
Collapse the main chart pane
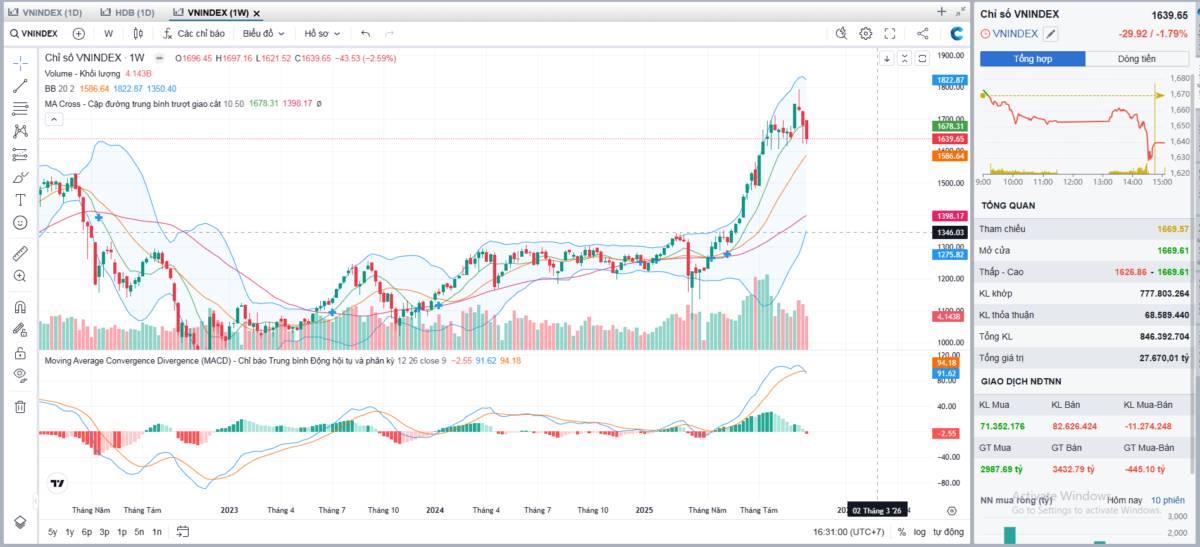click(x=906, y=59)
